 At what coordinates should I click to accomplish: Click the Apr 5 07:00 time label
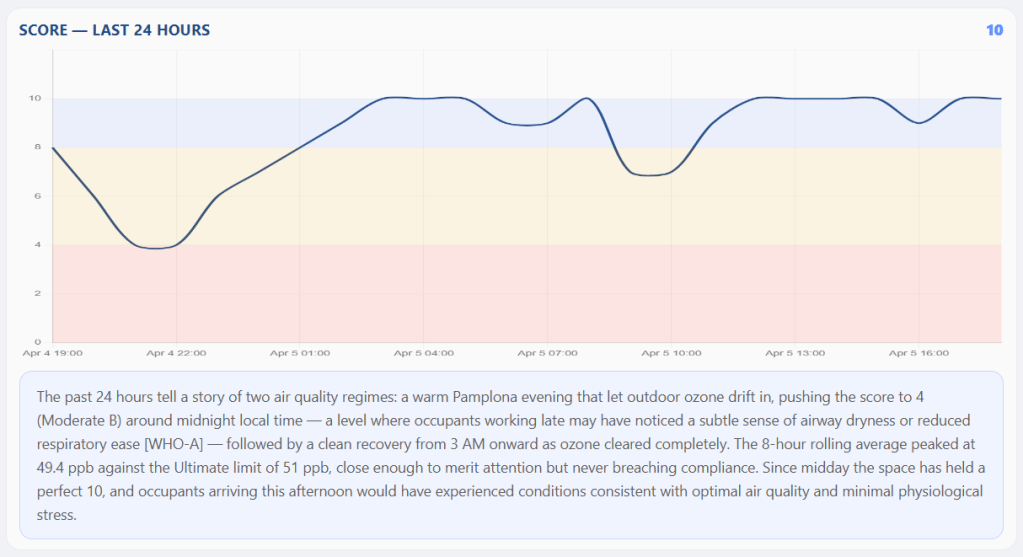click(x=548, y=353)
